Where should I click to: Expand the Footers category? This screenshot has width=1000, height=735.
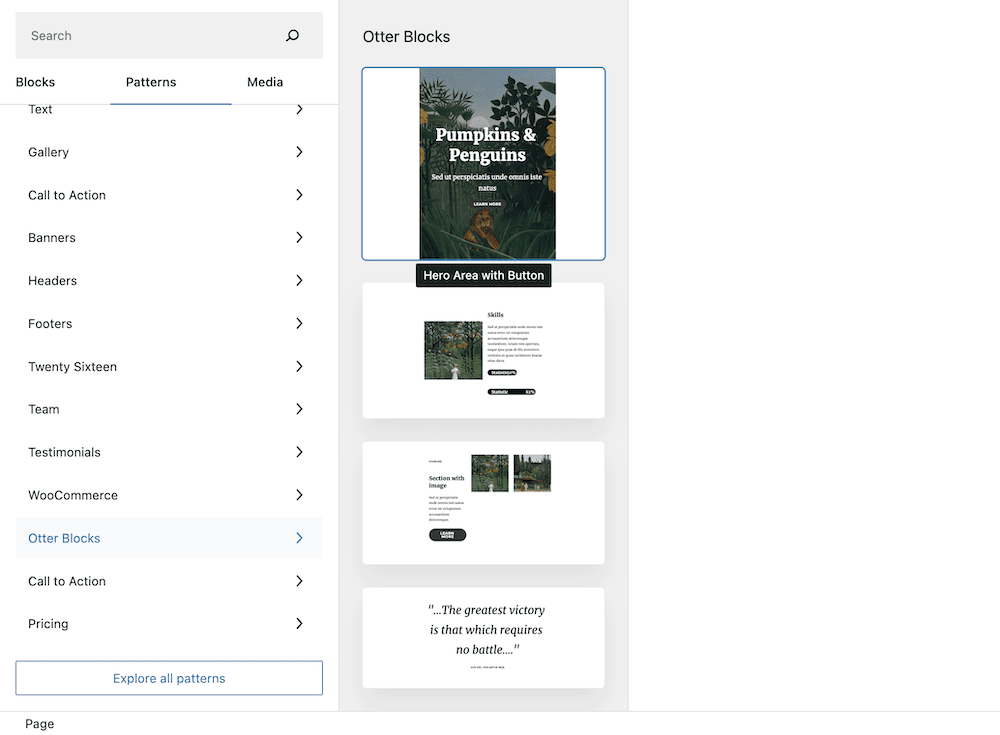[168, 323]
